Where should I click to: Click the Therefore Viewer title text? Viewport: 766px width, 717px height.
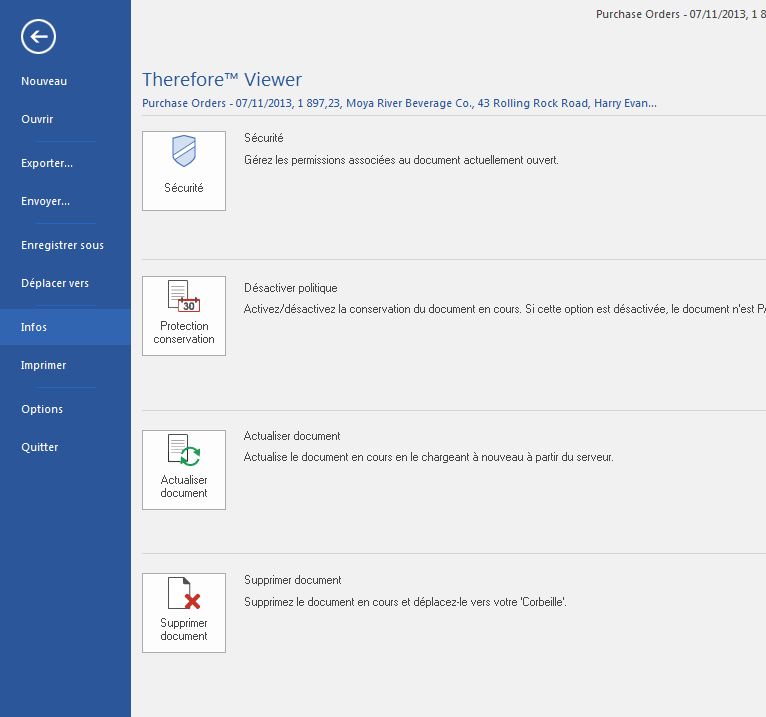[222, 80]
